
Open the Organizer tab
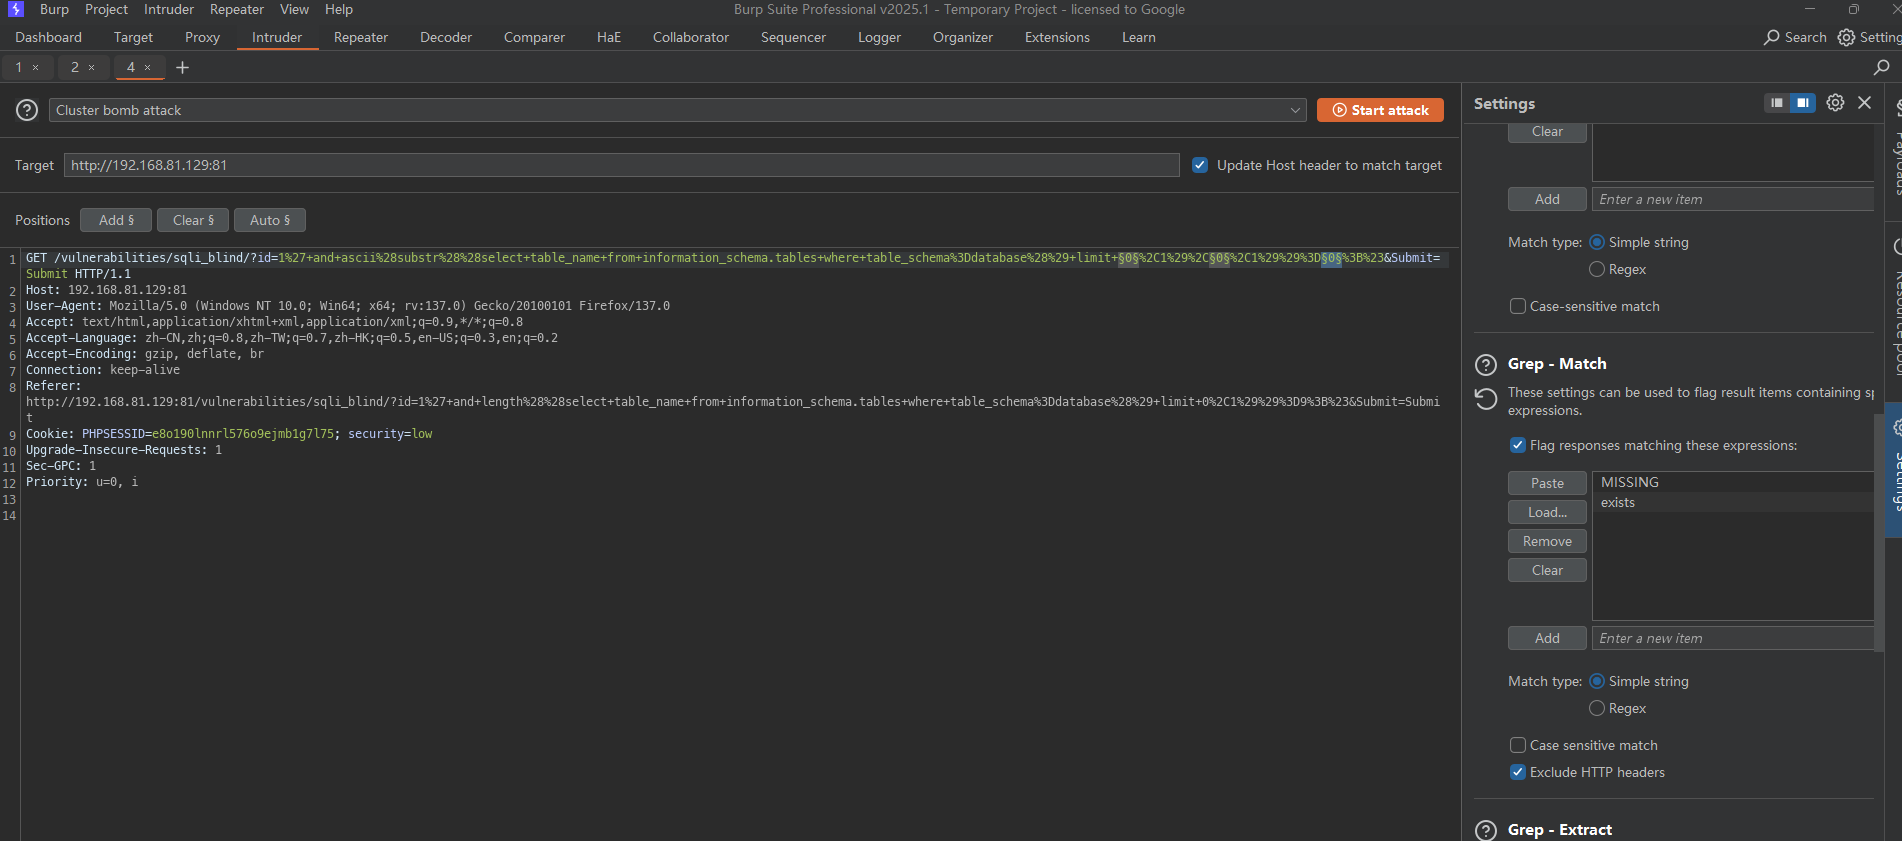[963, 37]
